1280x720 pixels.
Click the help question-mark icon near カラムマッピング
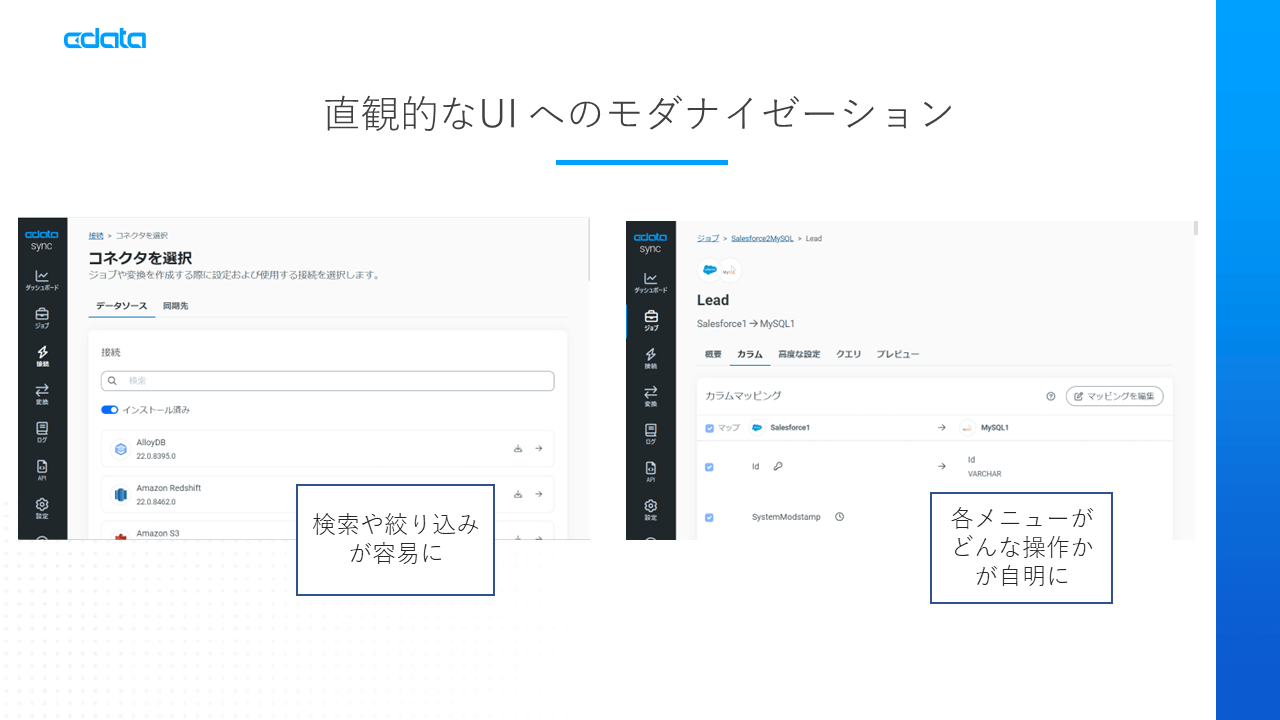tap(1050, 396)
